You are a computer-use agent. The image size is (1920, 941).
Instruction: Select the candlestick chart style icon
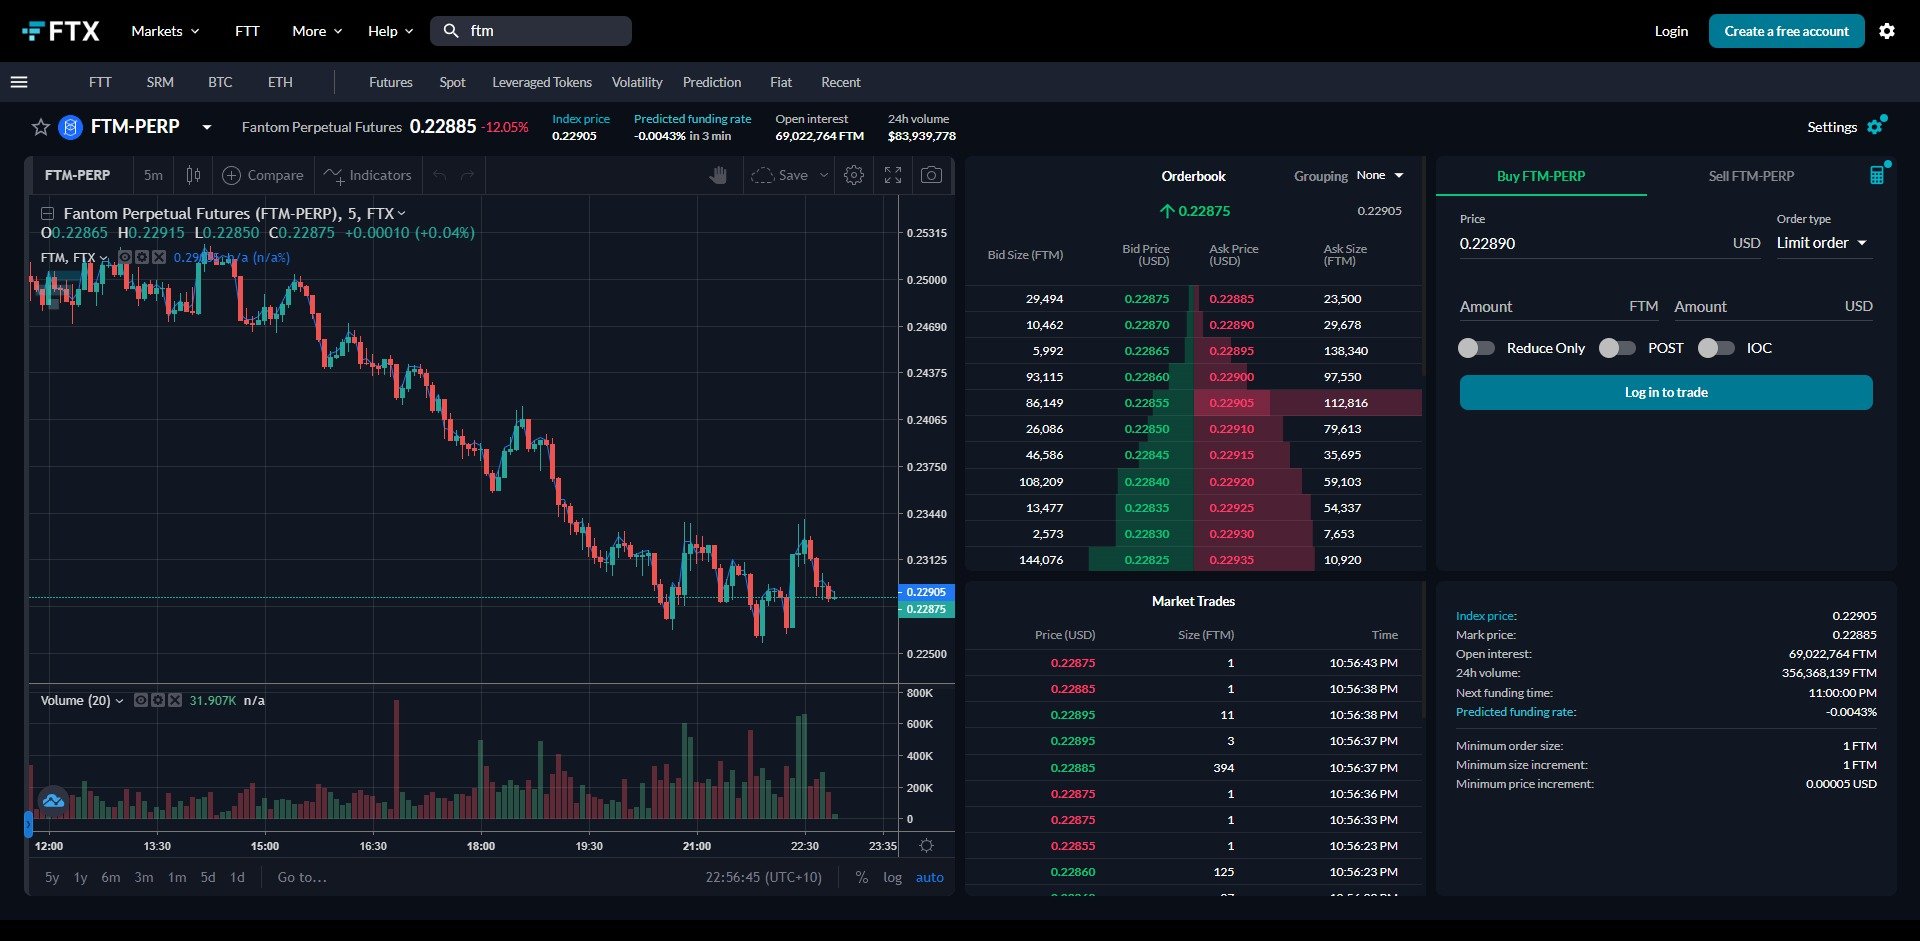point(192,175)
